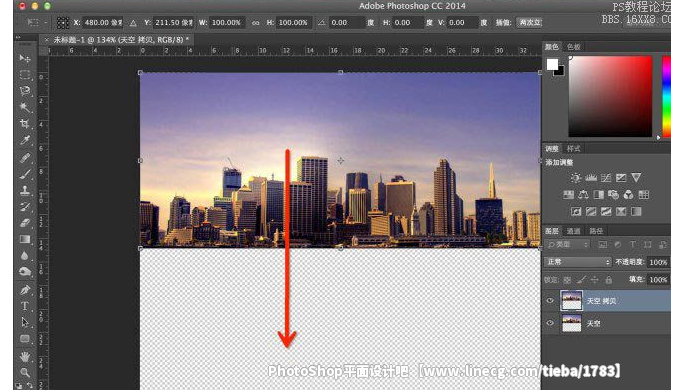676x390 pixels.
Task: Click the X position input field
Action: [x=103, y=22]
